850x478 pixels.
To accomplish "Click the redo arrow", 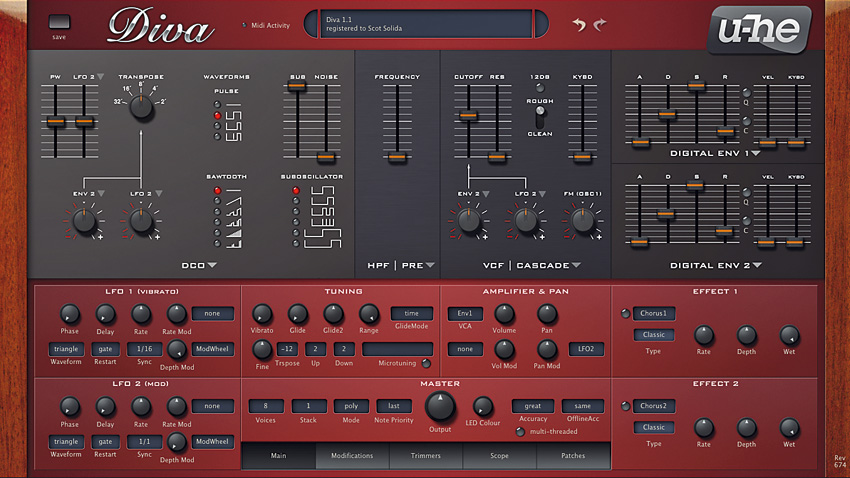I will pos(600,24).
